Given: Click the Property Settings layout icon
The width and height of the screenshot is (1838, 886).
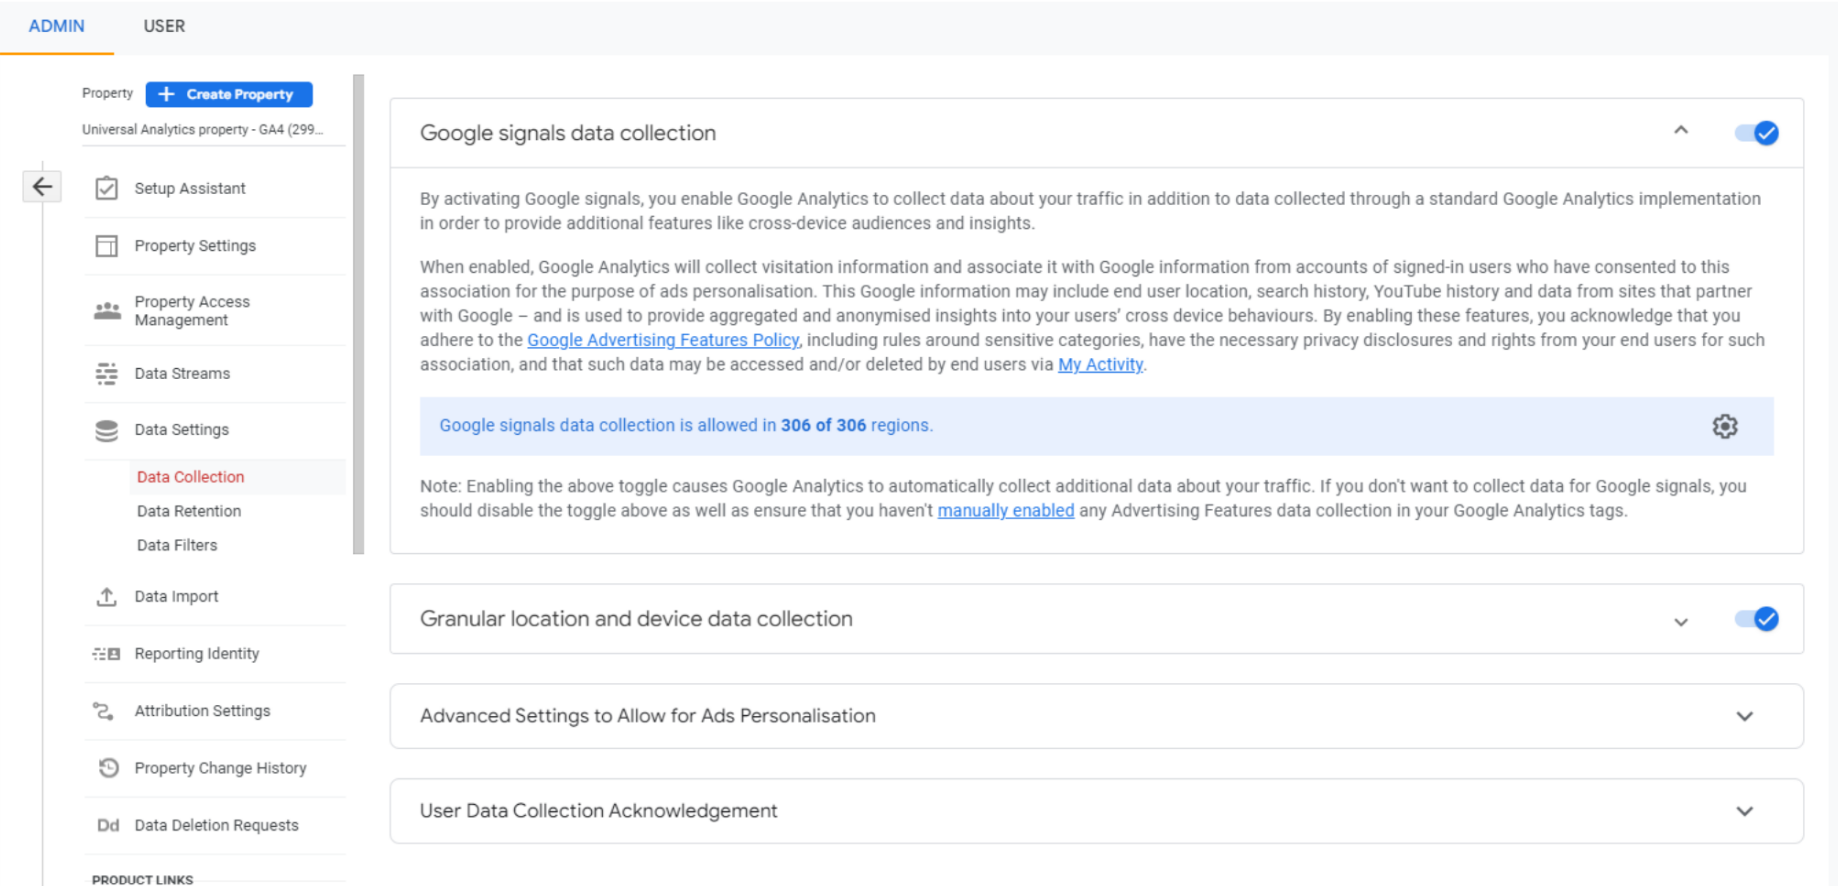Looking at the screenshot, I should 107,246.
